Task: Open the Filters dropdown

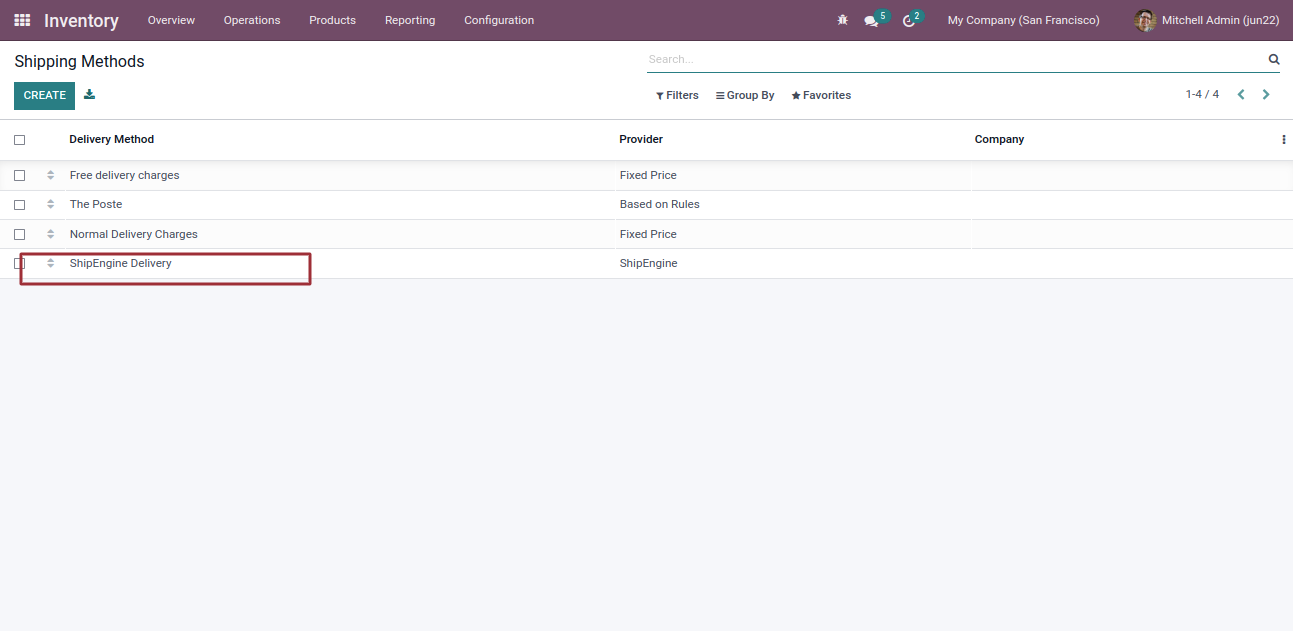Action: pyautogui.click(x=677, y=95)
